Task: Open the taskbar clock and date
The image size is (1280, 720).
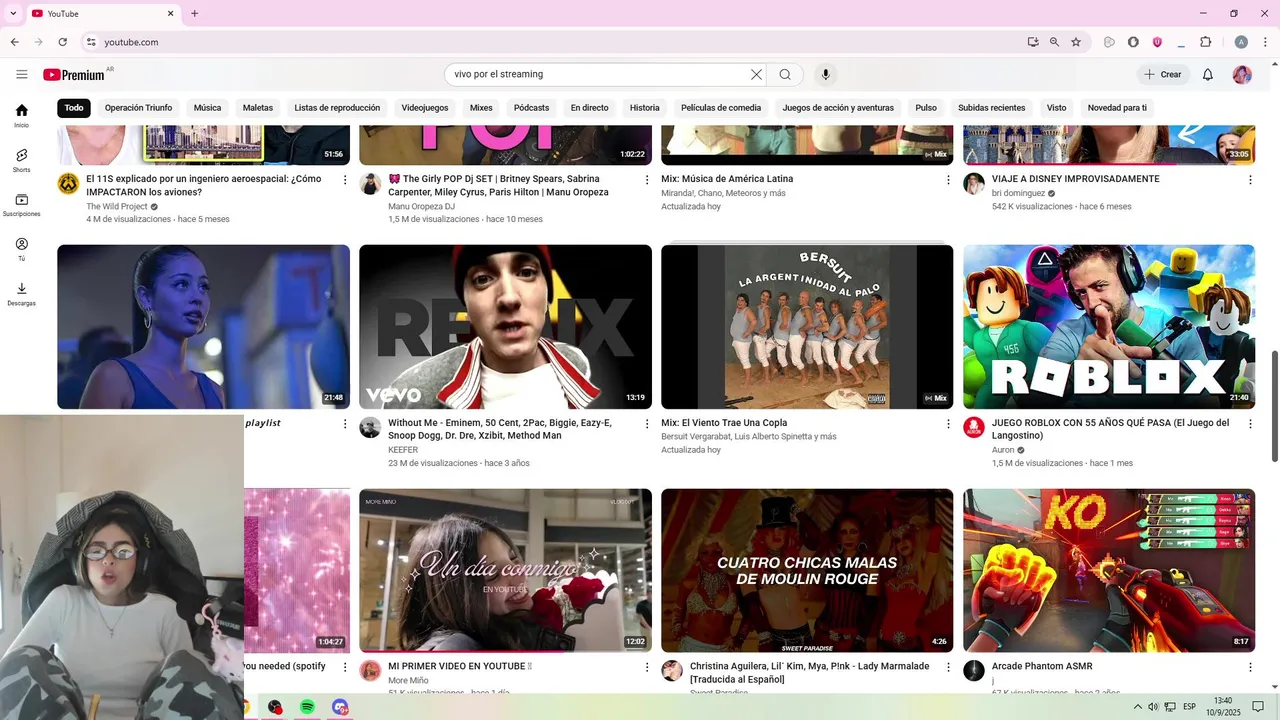Action: [x=1222, y=707]
